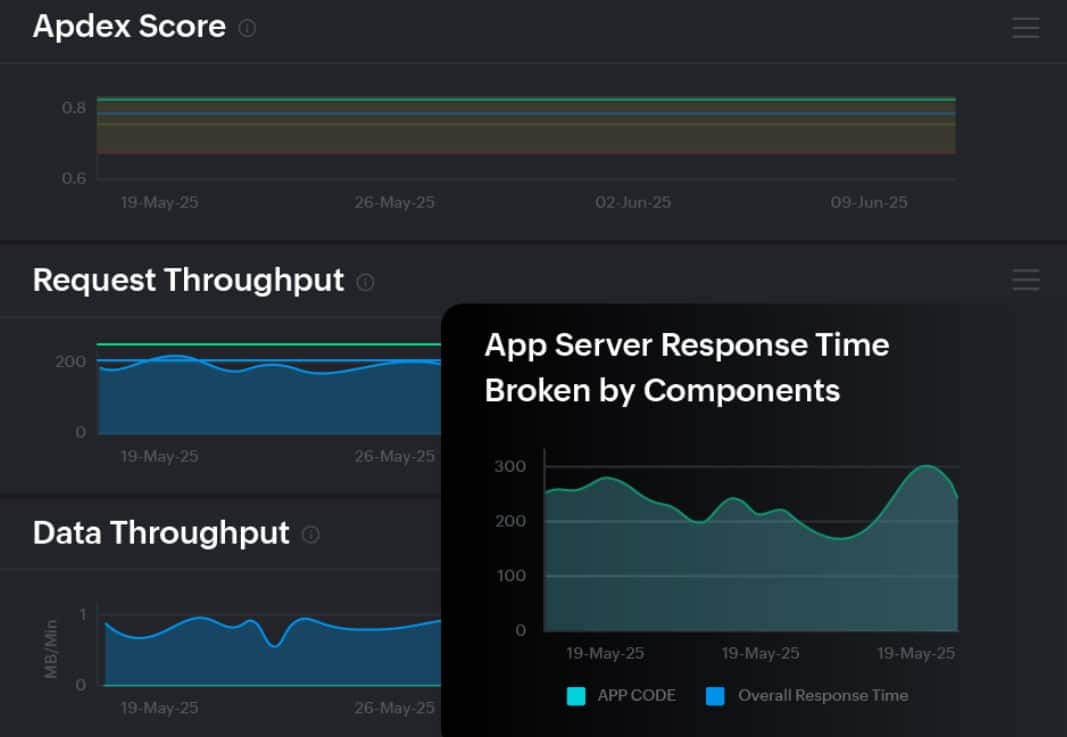Click 02-Jun-25 label on Apdex chart
Viewport: 1067px width, 737px height.
(x=633, y=202)
